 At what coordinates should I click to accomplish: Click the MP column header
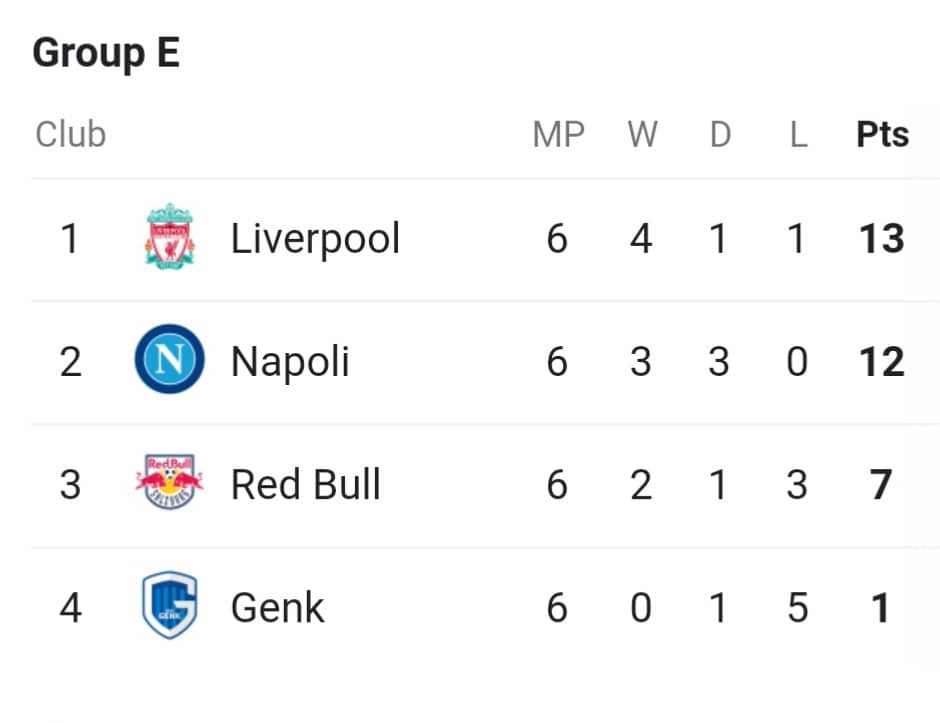point(558,134)
